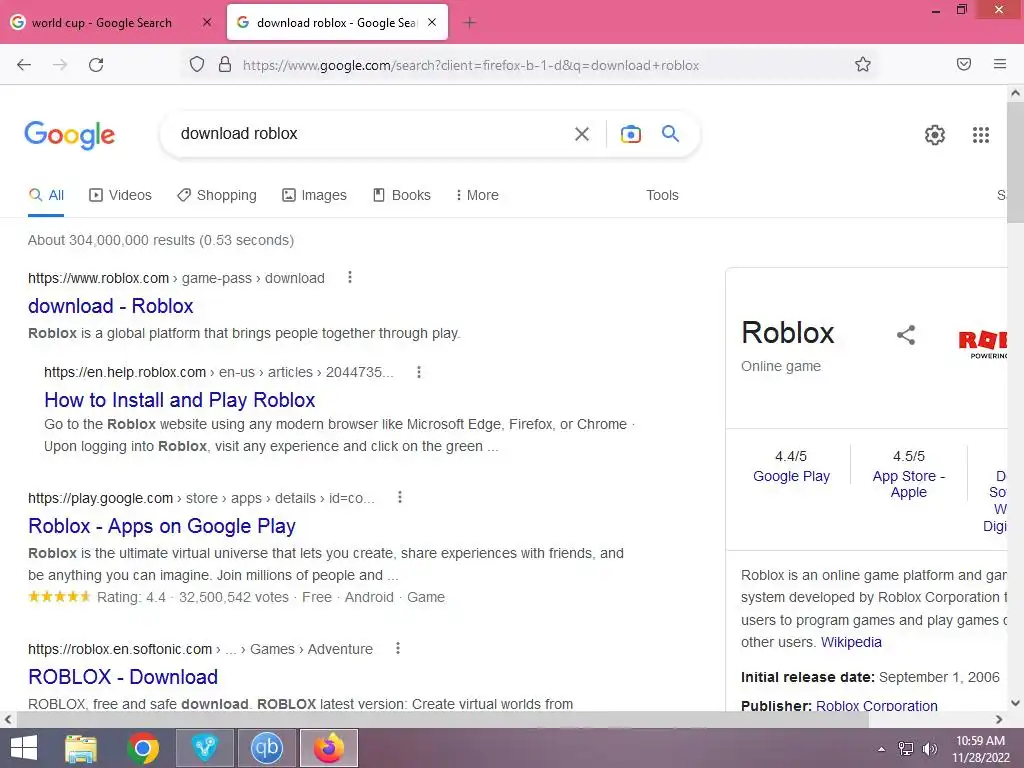Select Firefox in the taskbar
The height and width of the screenshot is (768, 1024).
pos(328,748)
